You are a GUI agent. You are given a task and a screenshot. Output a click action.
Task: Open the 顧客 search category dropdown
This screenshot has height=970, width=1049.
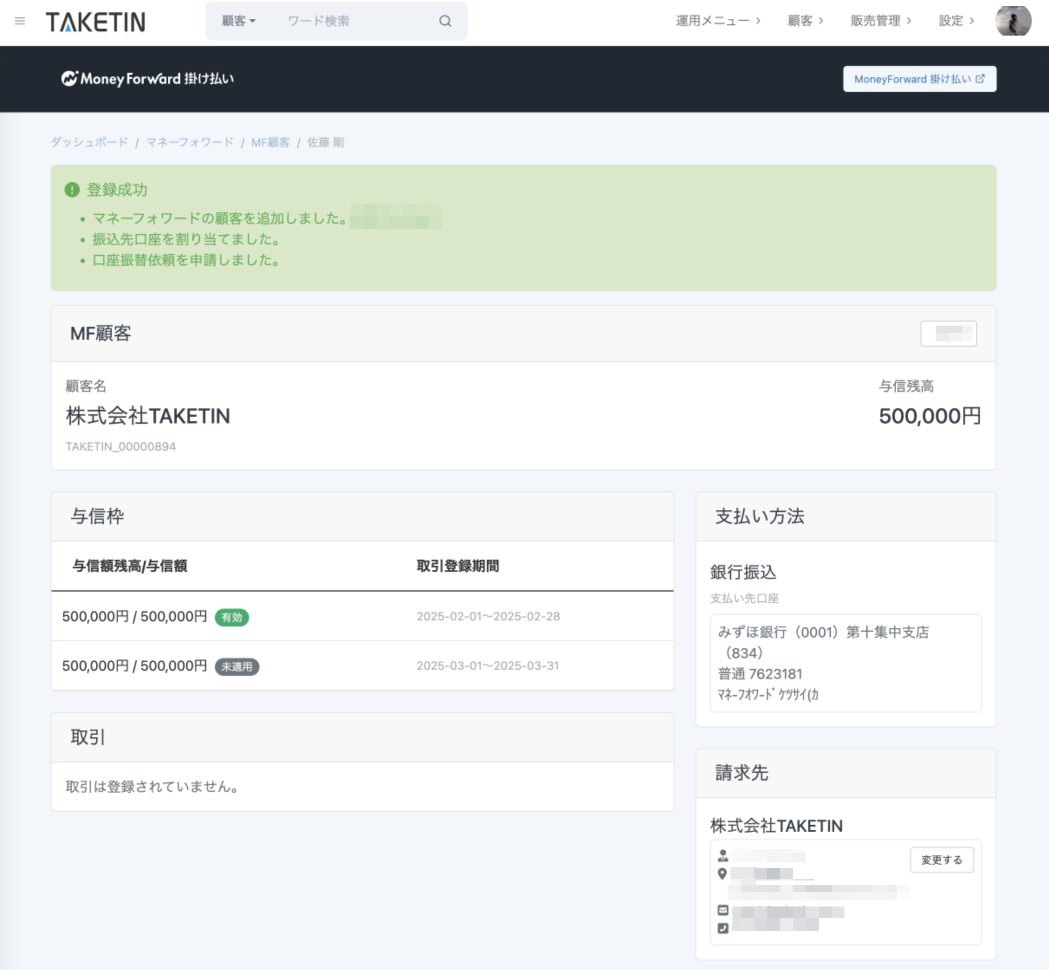(238, 21)
